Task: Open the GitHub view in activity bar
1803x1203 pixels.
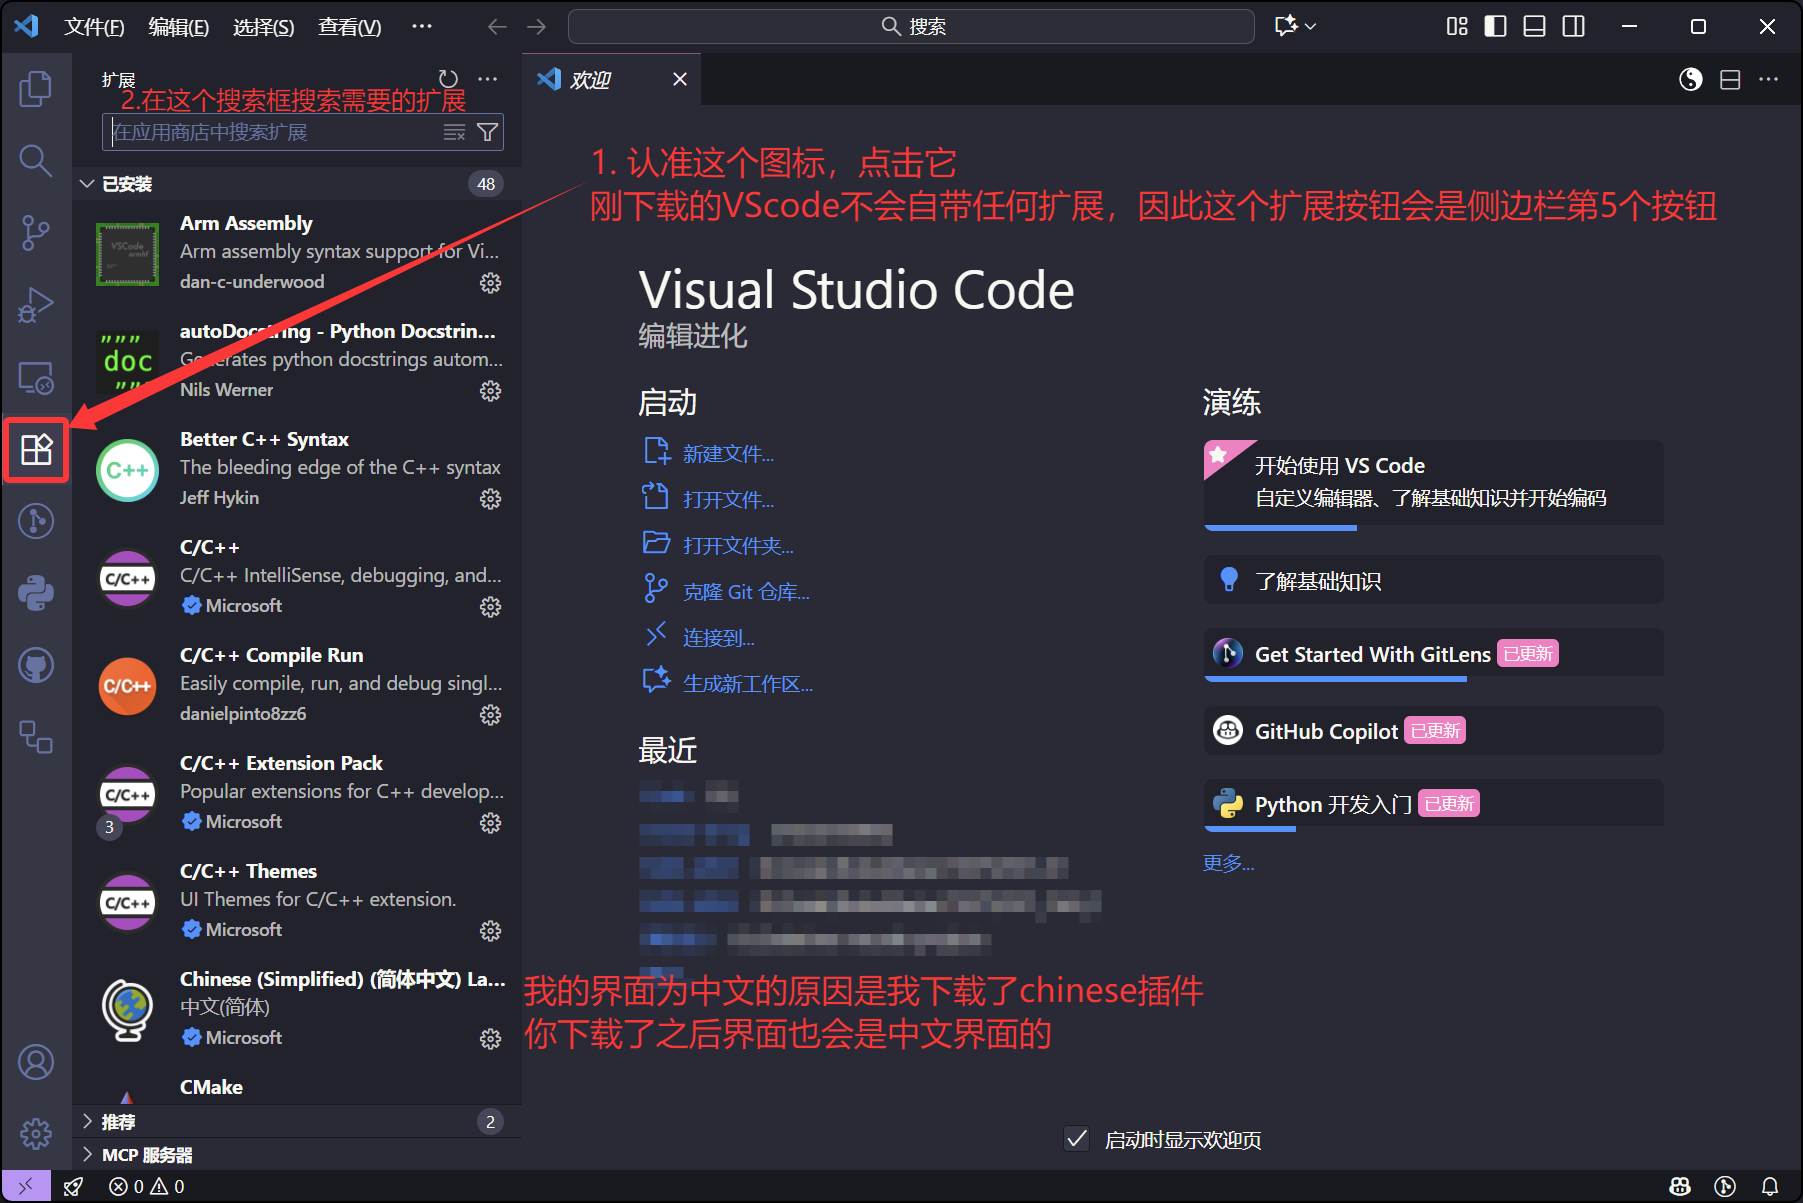Action: click(x=36, y=665)
